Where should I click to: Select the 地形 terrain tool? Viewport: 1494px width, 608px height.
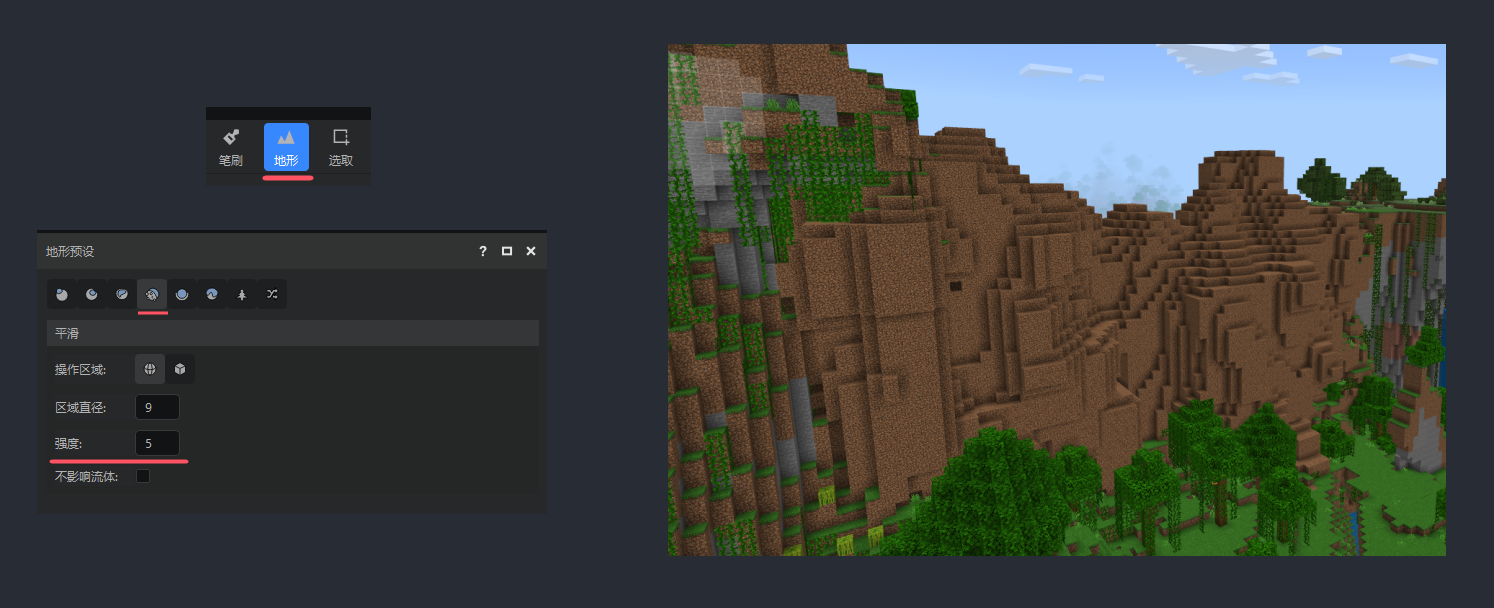click(x=286, y=146)
